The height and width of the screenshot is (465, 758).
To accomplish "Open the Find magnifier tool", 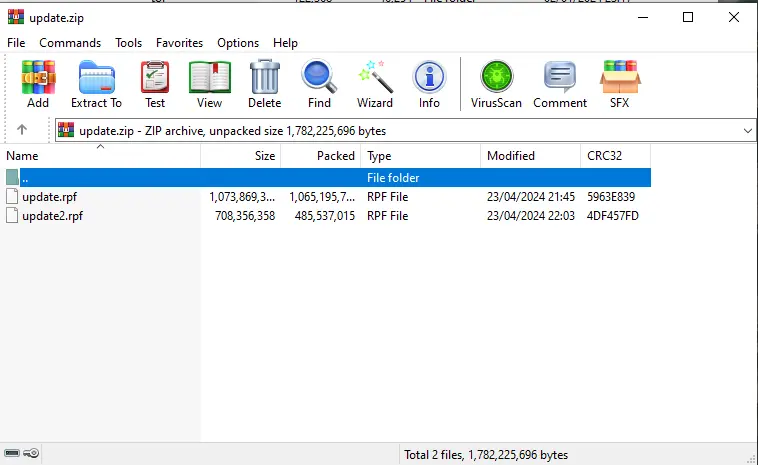I will point(319,76).
